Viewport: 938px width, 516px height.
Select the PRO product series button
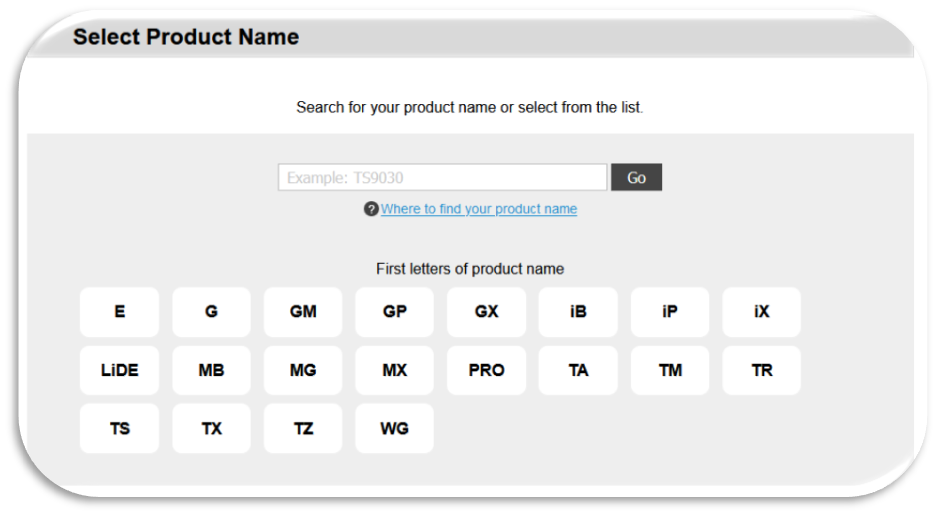(x=486, y=370)
